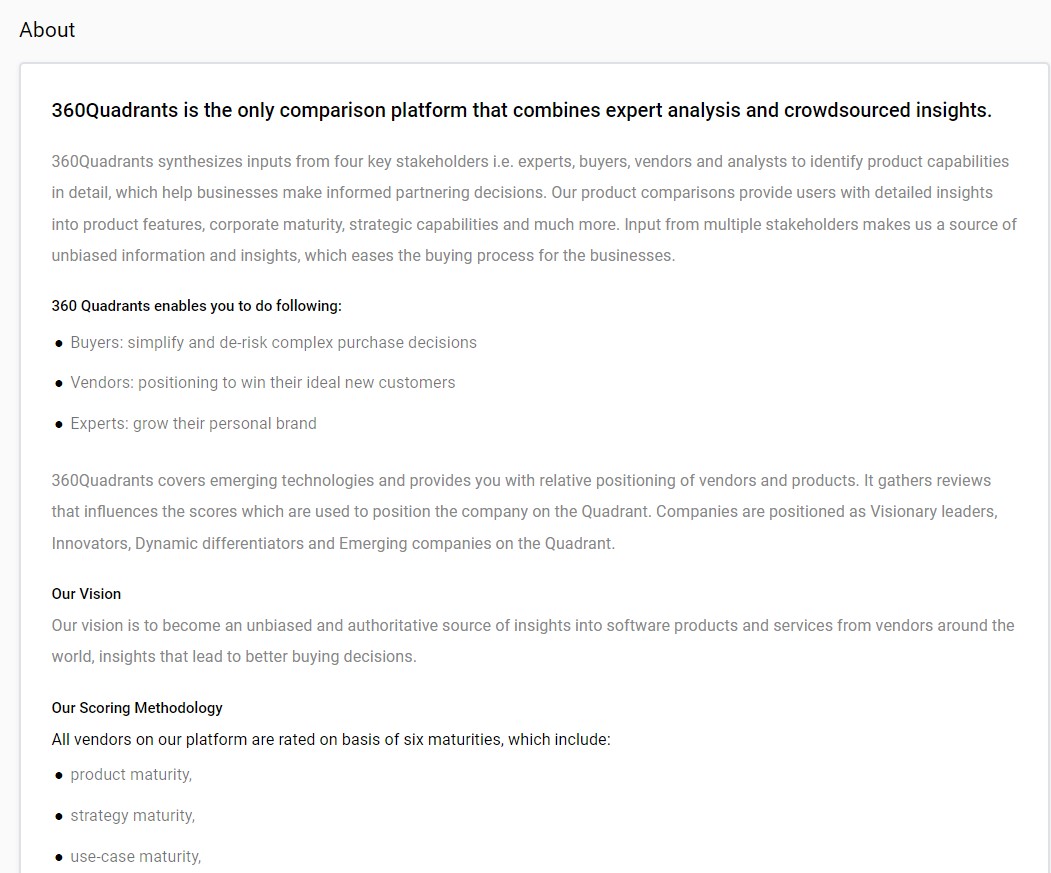
Task: Click 'All vendors on our platform' sentence
Action: point(331,740)
